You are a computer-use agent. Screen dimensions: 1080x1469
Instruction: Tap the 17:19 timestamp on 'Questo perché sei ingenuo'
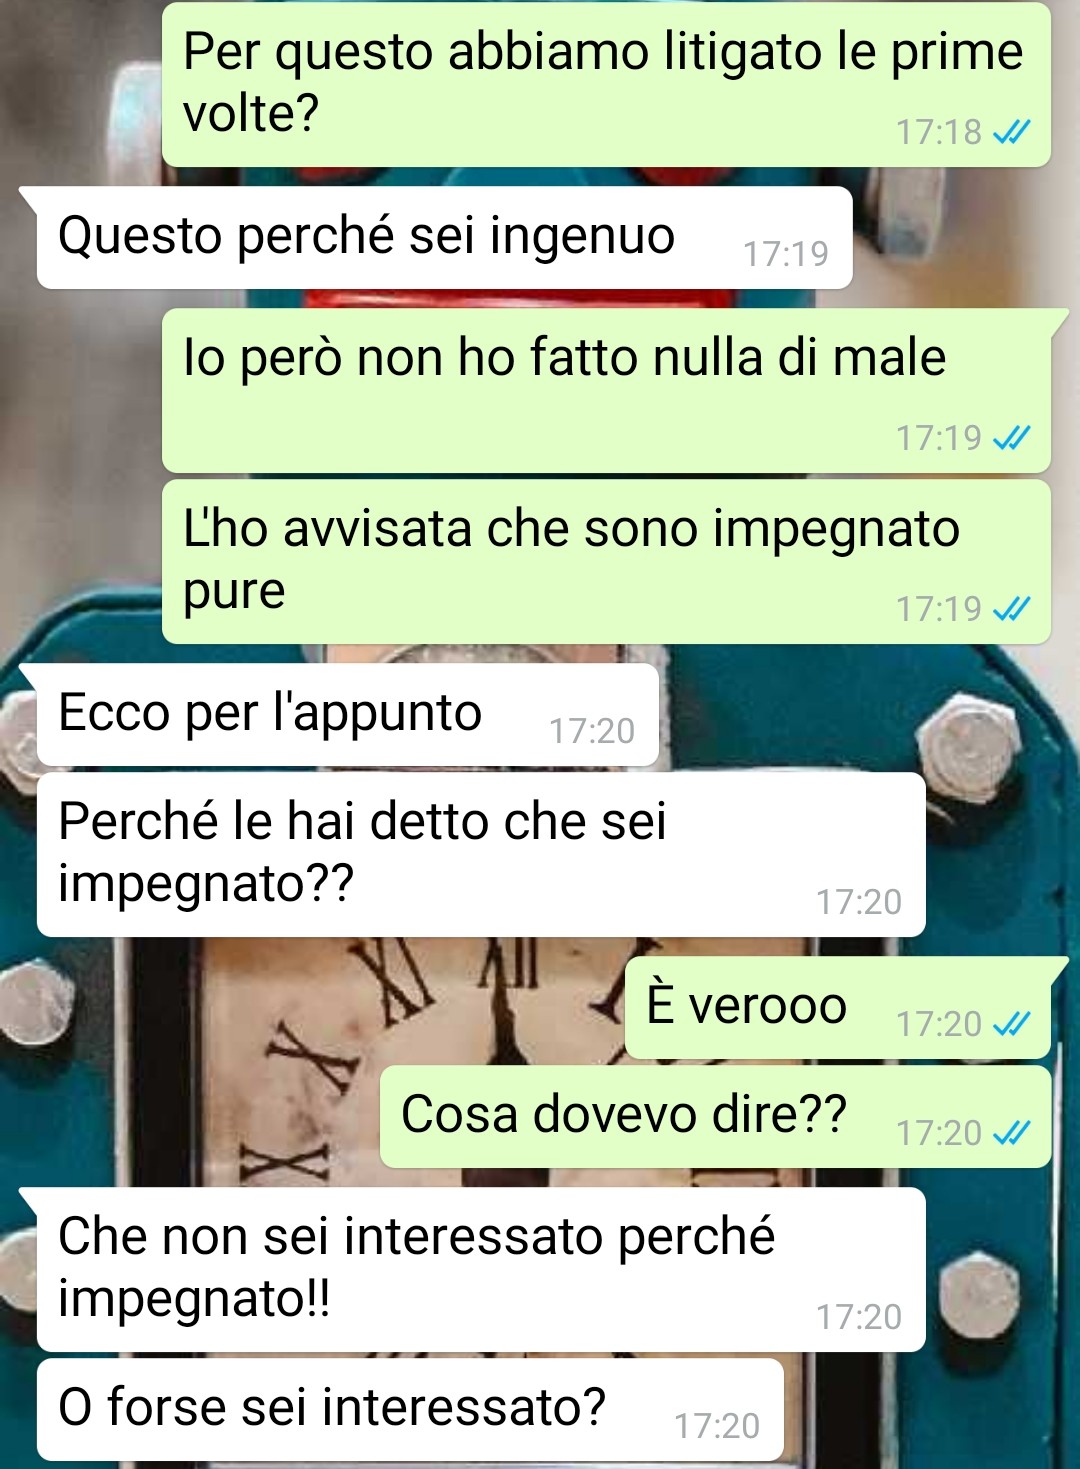[786, 254]
